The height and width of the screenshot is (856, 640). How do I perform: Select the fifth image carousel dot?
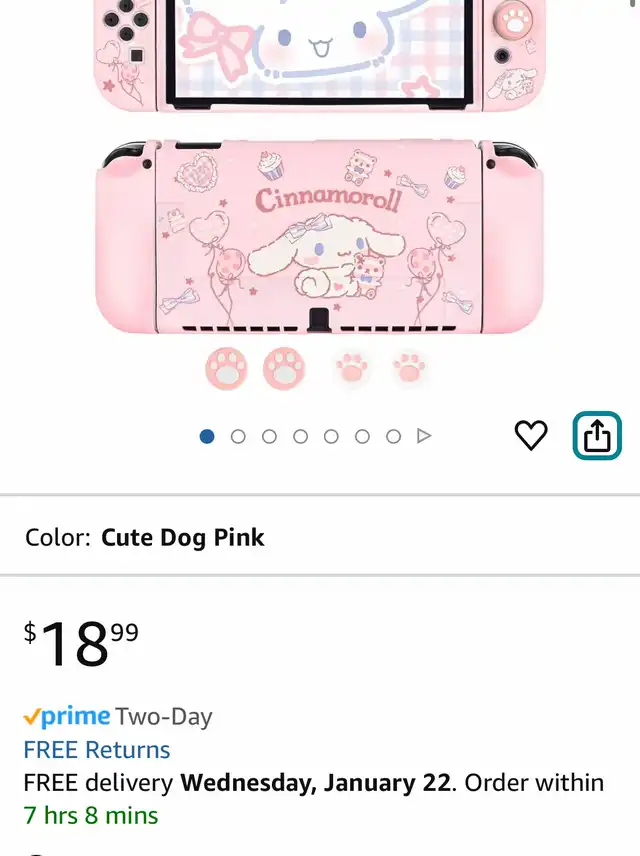(x=331, y=437)
